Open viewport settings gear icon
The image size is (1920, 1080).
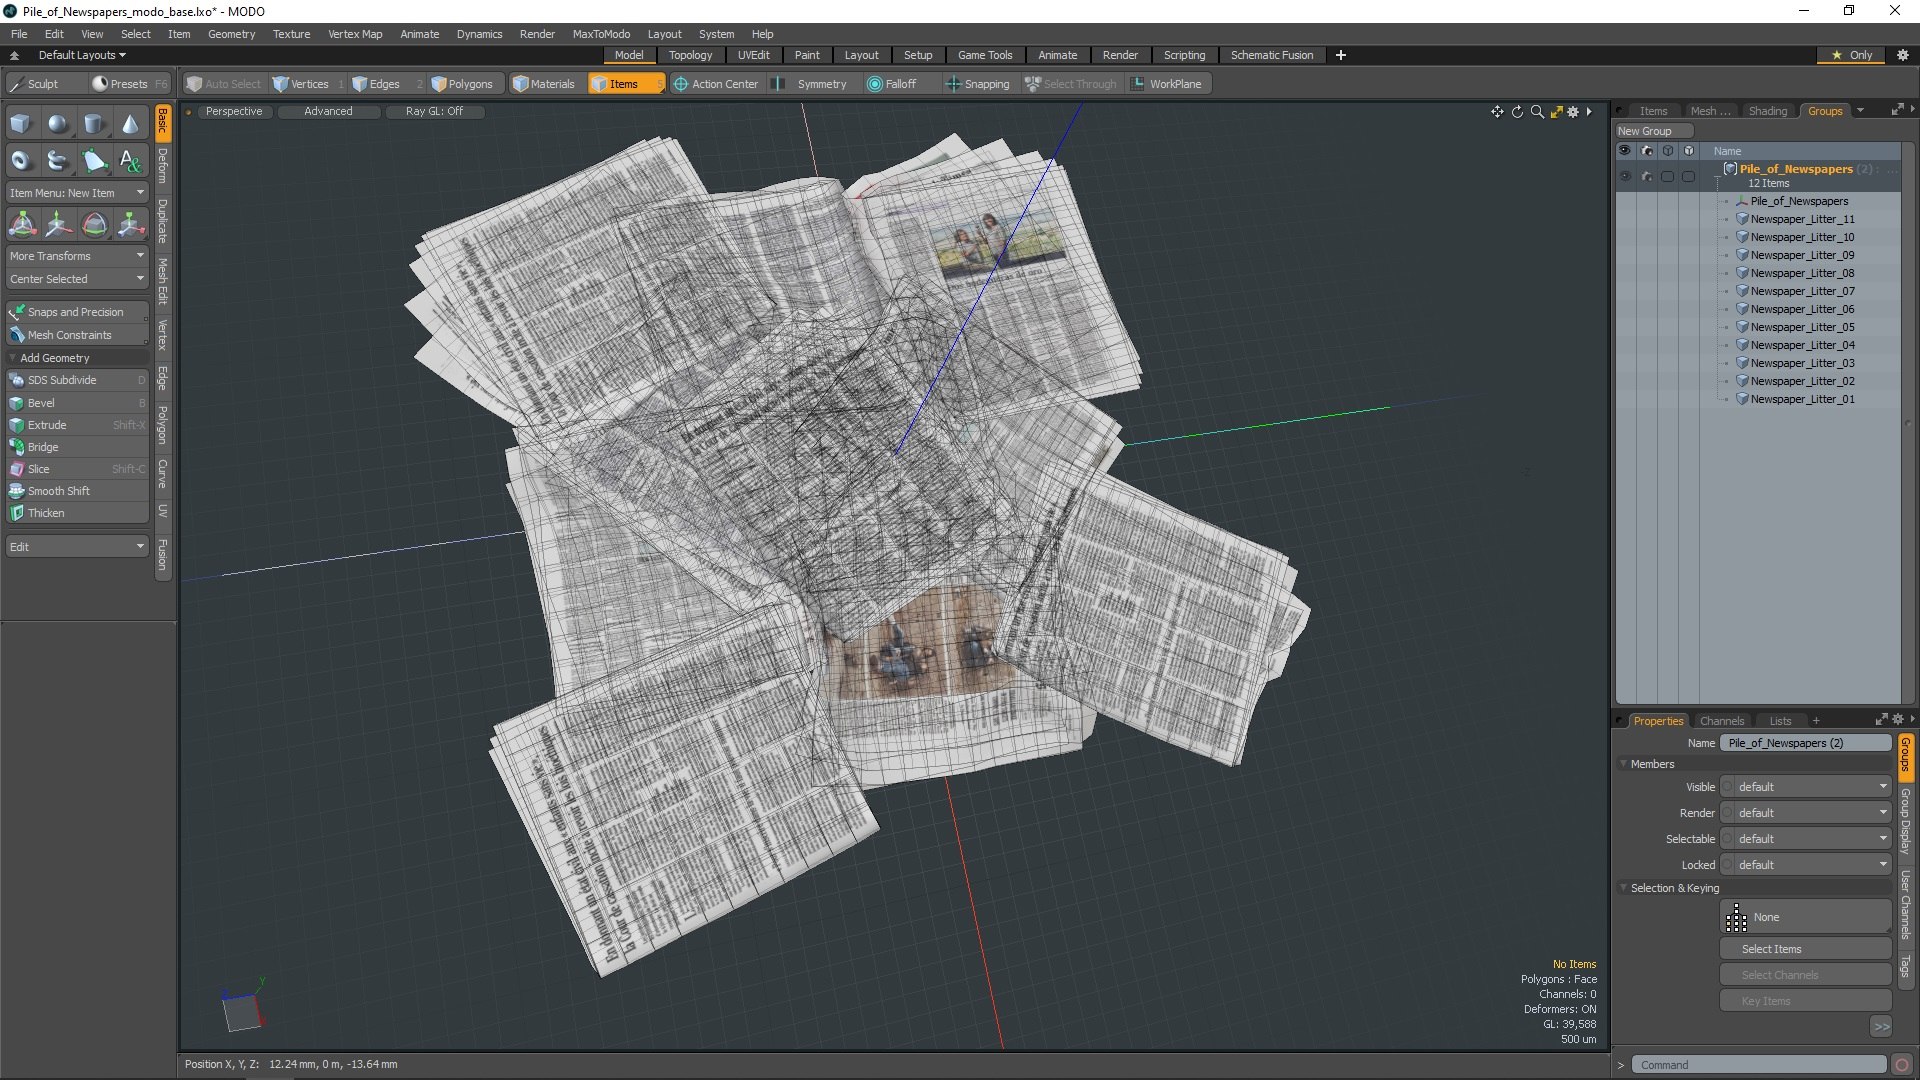(1573, 112)
